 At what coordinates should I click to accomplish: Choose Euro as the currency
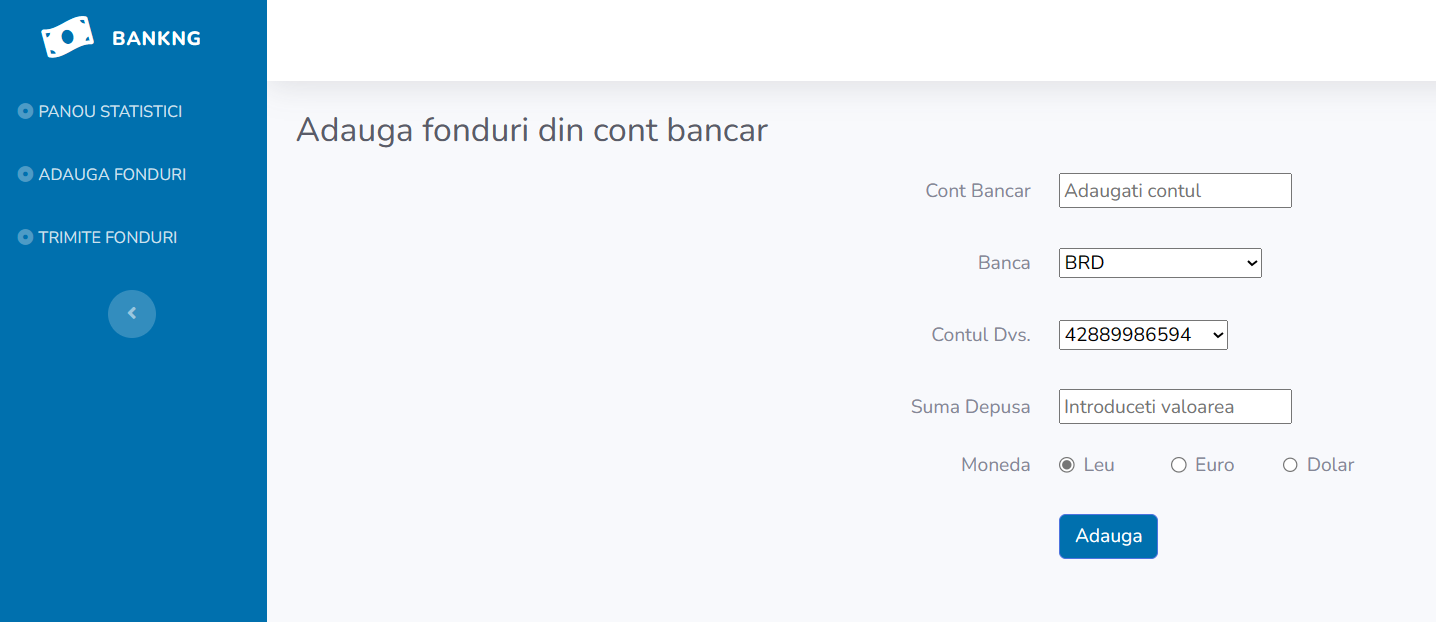coord(1179,465)
